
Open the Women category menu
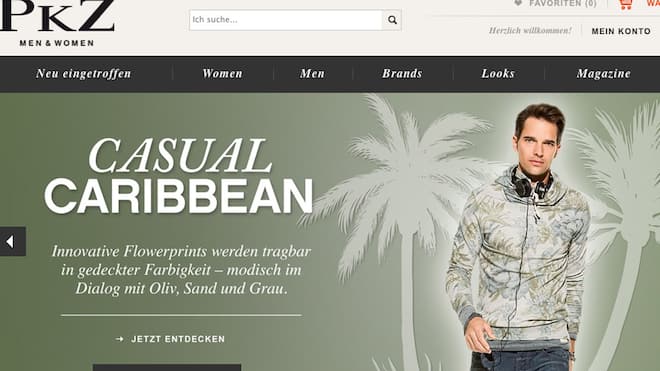[222, 74]
